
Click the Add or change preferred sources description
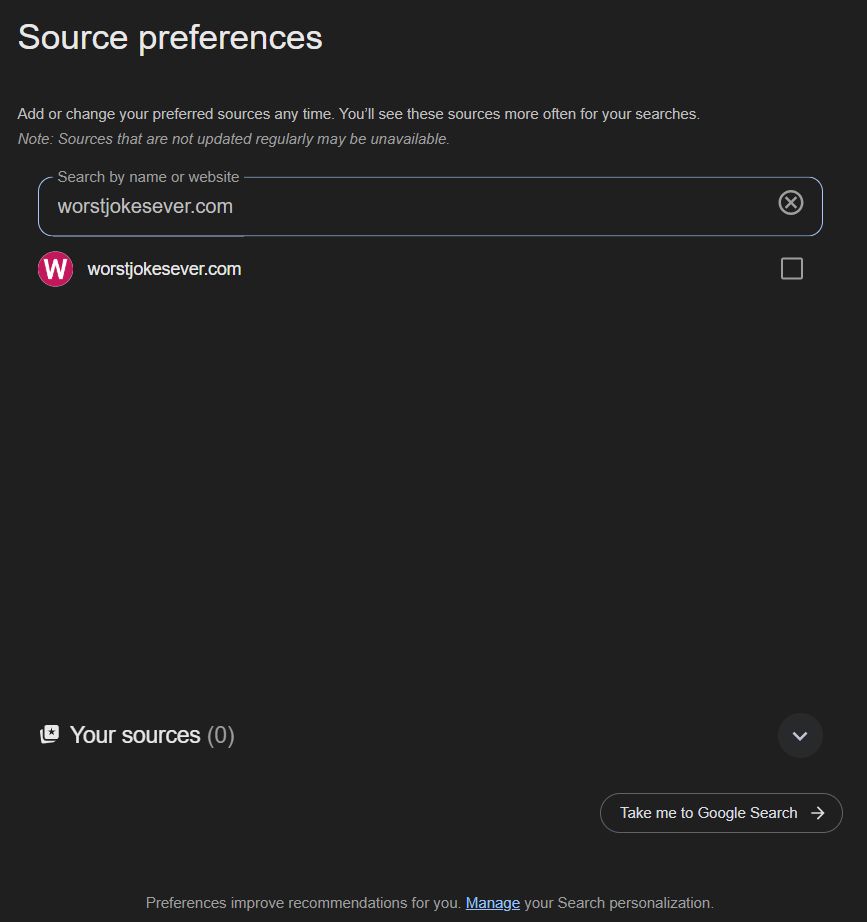pyautogui.click(x=176, y=114)
